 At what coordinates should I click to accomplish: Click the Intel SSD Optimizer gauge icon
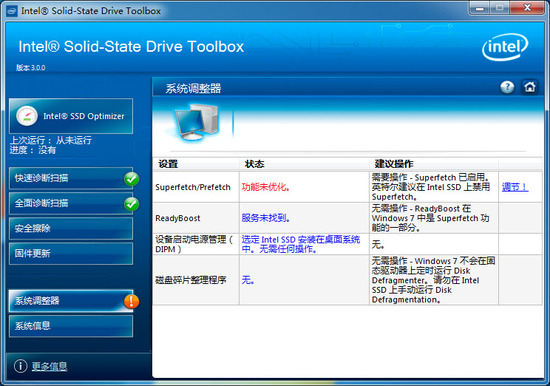pyautogui.click(x=27, y=116)
